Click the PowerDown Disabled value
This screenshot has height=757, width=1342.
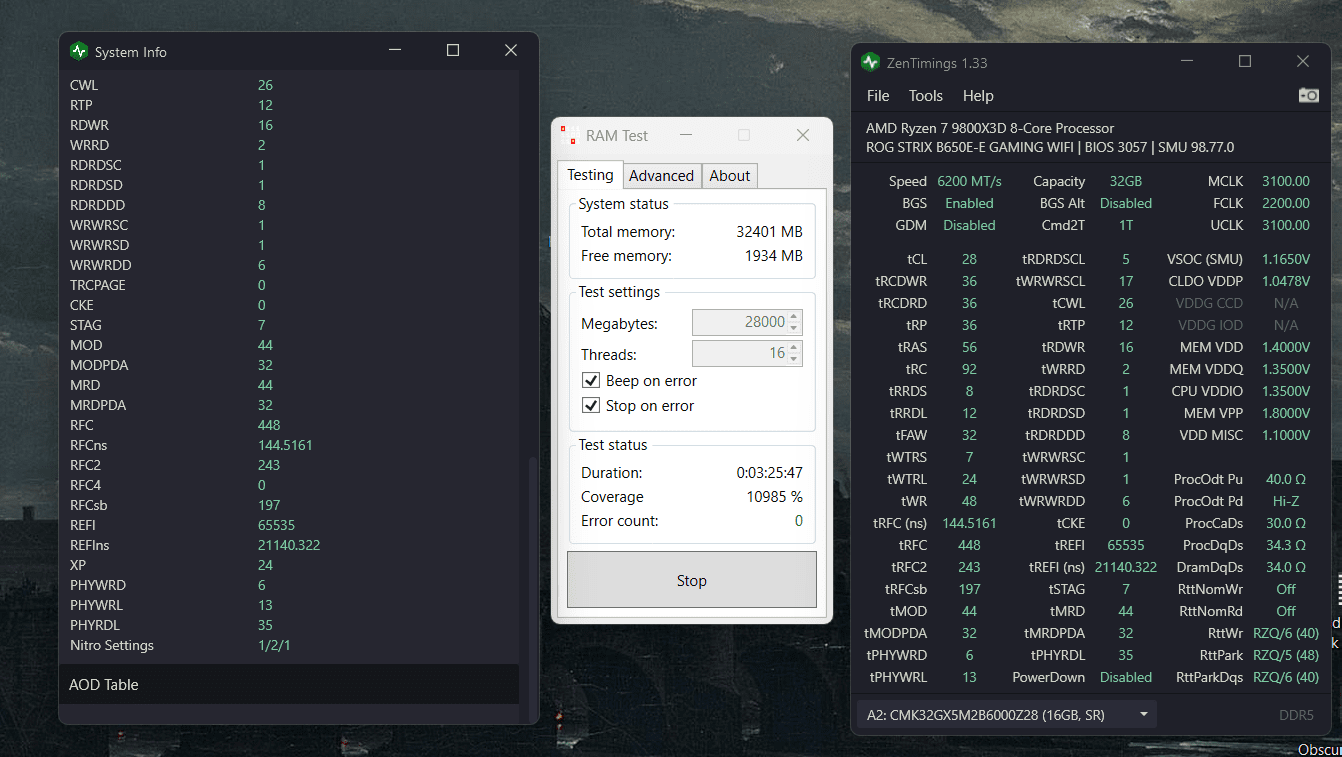pyautogui.click(x=1126, y=677)
